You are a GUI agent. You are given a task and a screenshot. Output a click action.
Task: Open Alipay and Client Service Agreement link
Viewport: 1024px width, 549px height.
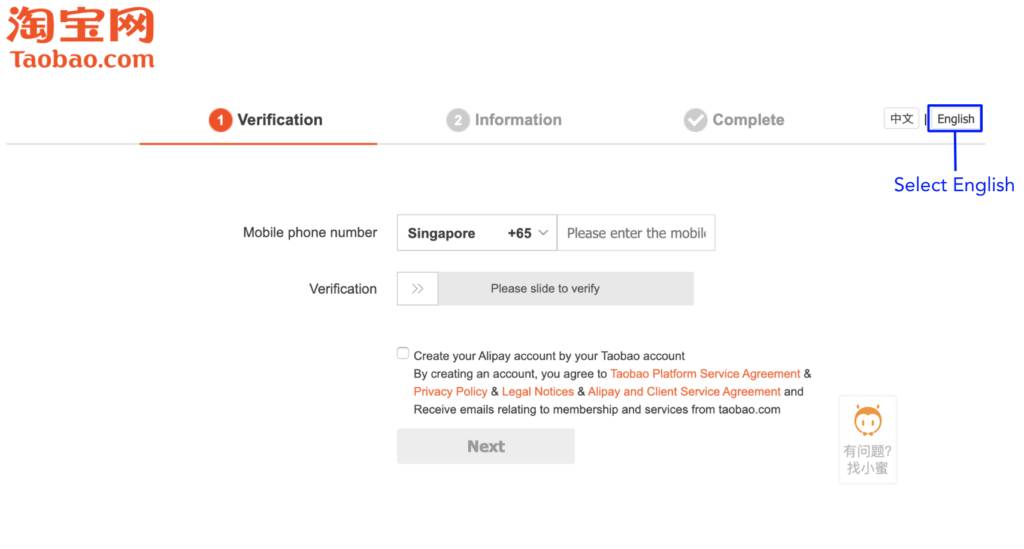pyautogui.click(x=684, y=392)
